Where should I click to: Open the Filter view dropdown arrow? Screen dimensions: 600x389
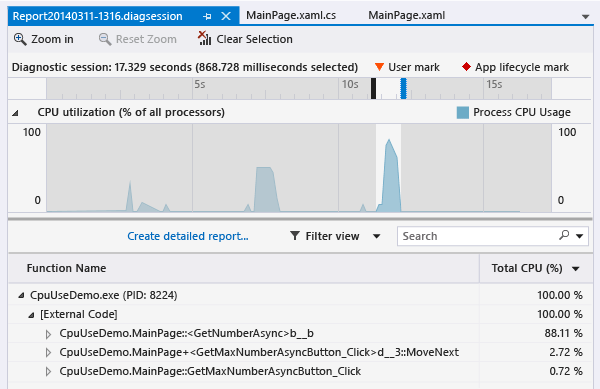pyautogui.click(x=377, y=236)
